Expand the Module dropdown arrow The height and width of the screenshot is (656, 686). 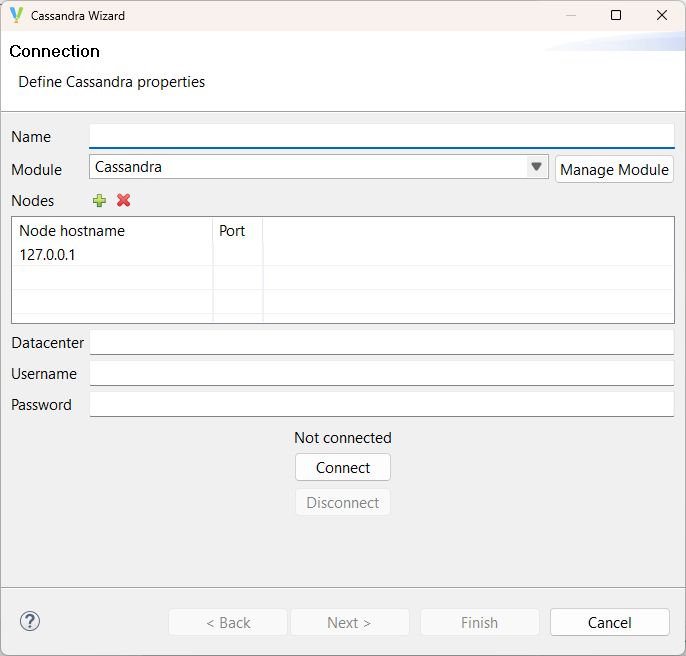[537, 167]
